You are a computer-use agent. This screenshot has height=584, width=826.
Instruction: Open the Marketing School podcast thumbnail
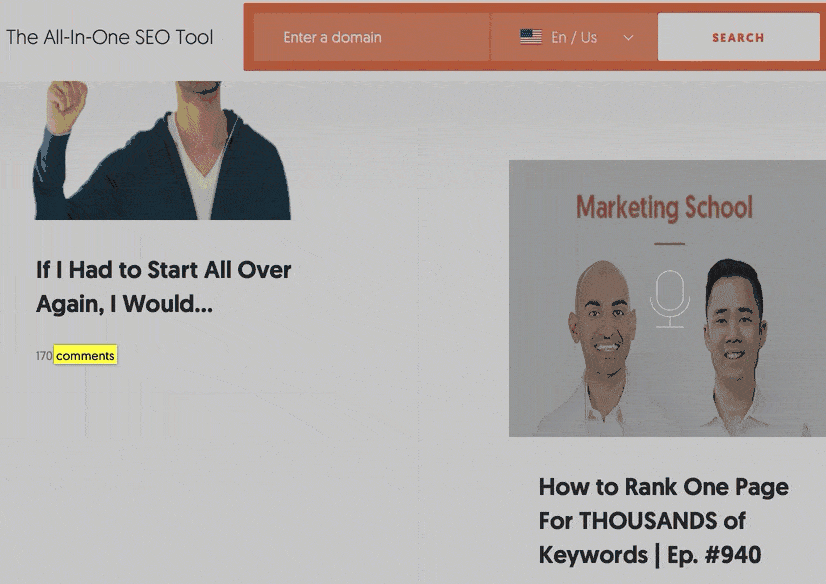point(667,299)
